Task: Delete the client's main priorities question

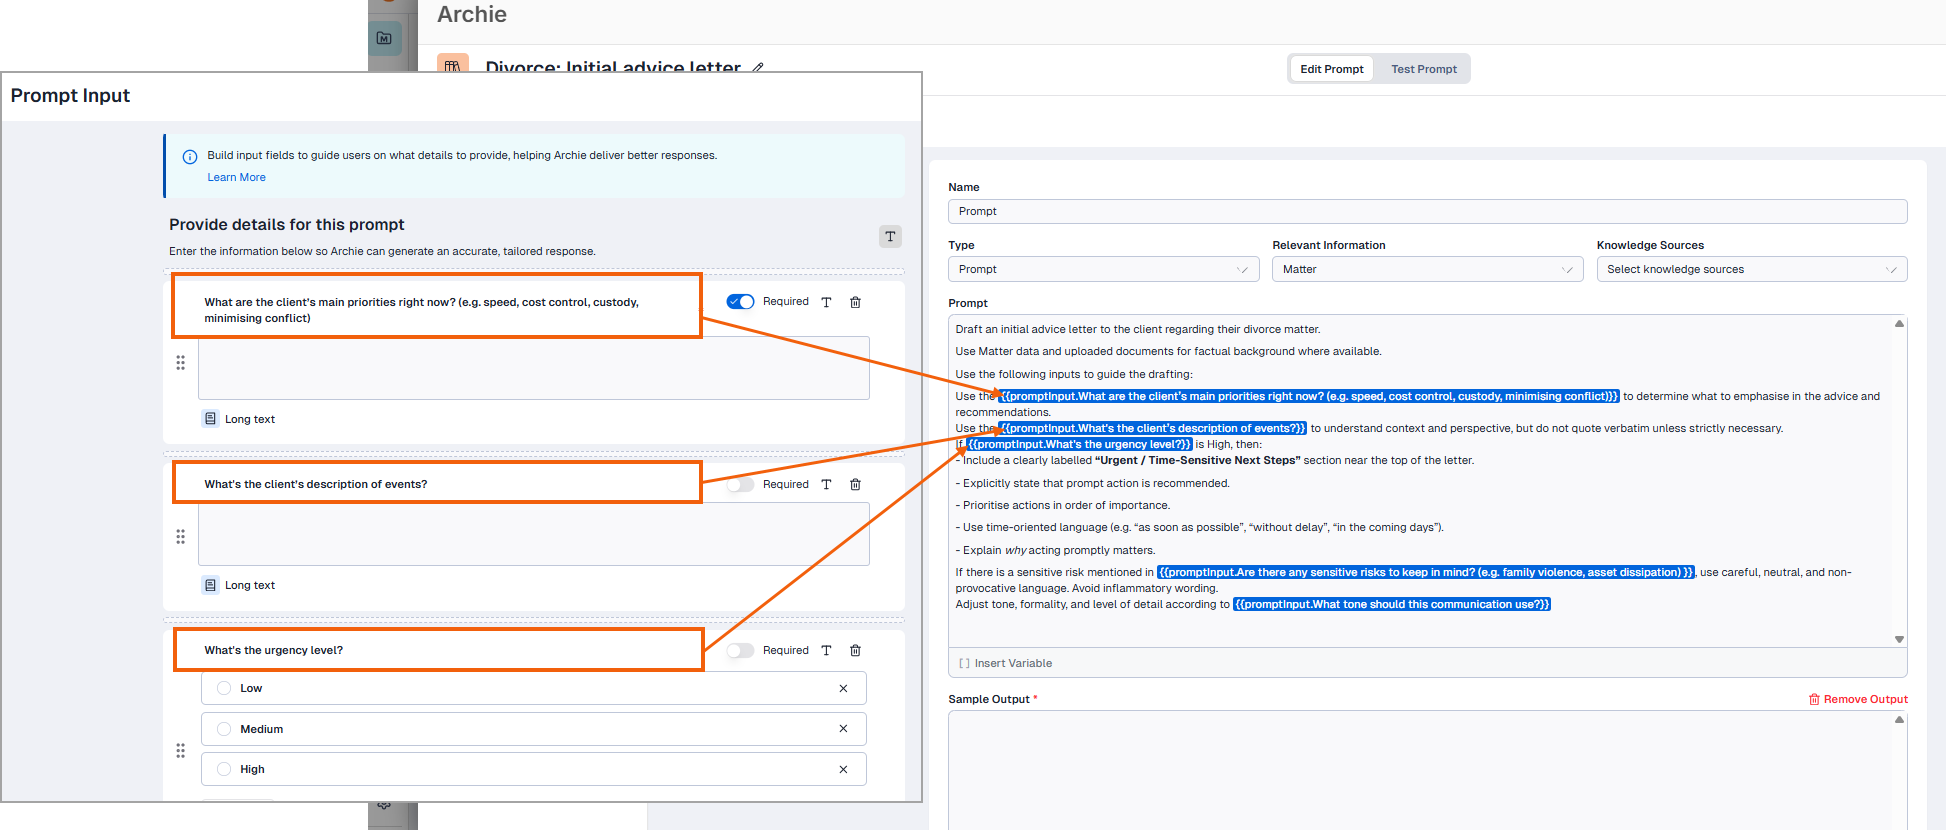Action: (855, 302)
